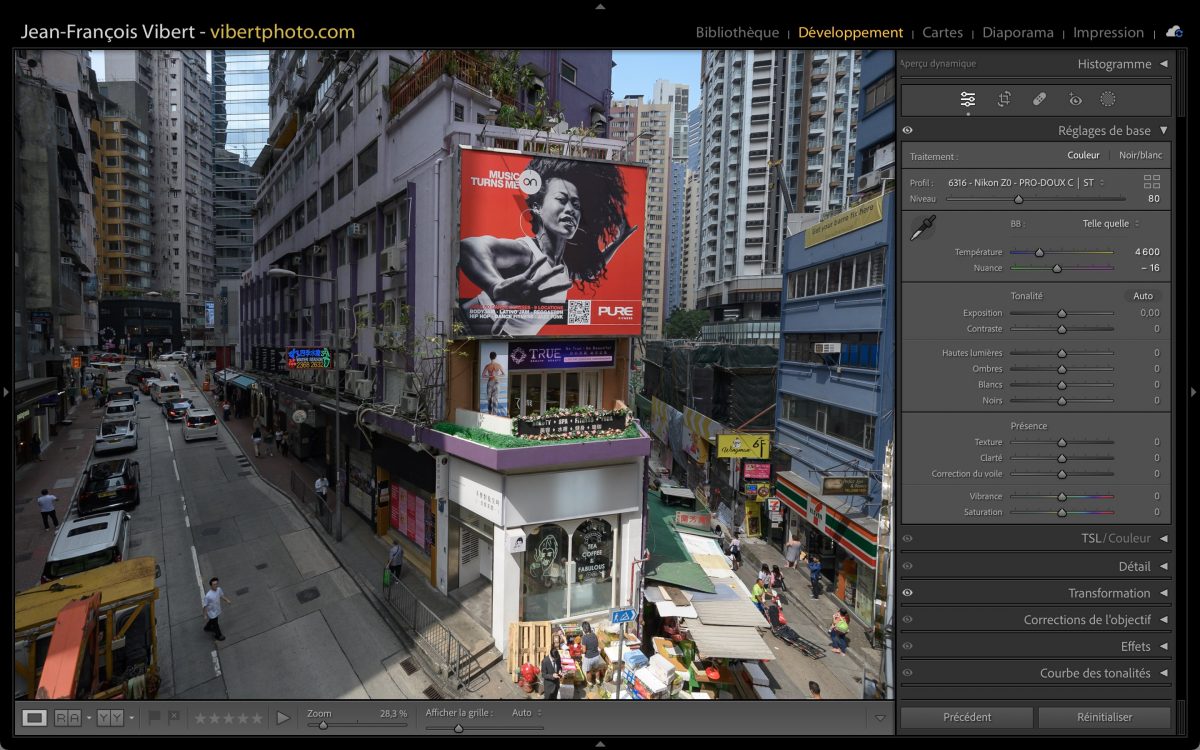Select the Edit sliders tool icon

click(x=968, y=99)
